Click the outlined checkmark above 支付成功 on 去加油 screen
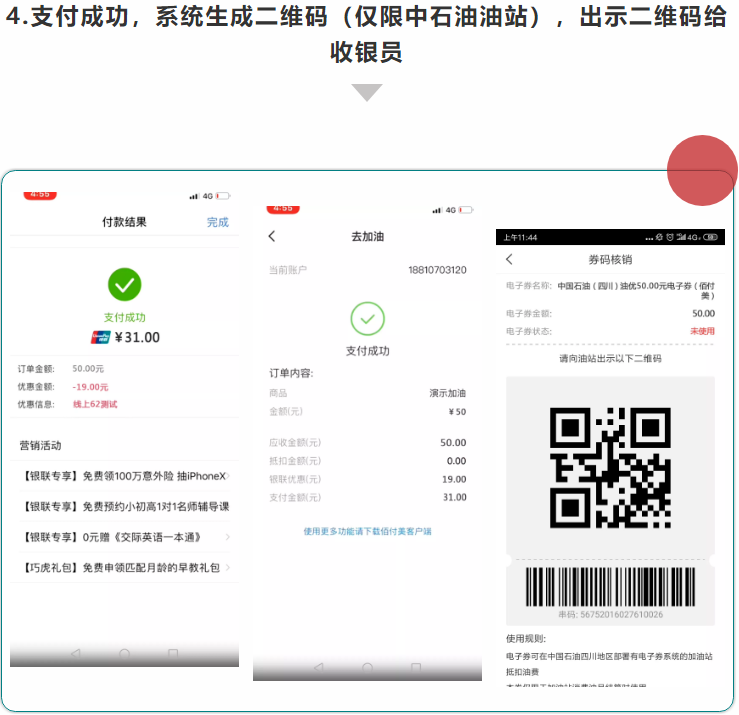The height and width of the screenshot is (715, 739). coord(367,319)
